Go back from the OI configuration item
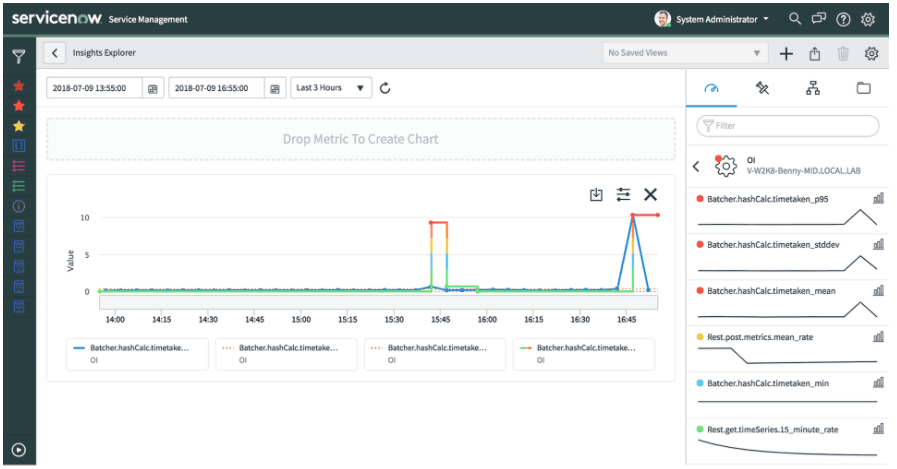 696,166
